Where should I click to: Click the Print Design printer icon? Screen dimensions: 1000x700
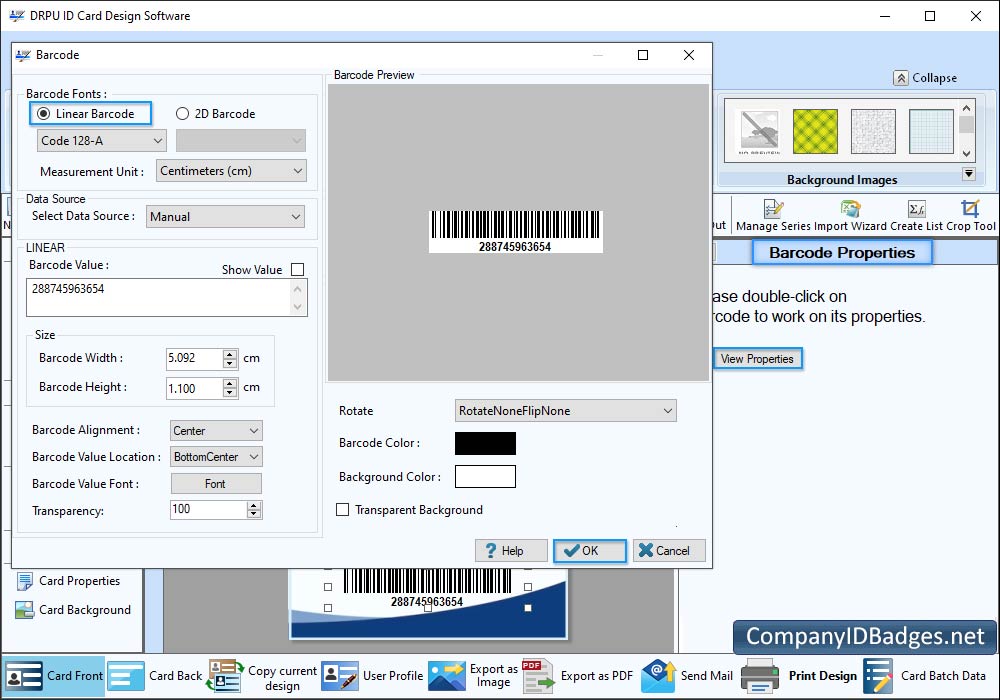point(760,676)
